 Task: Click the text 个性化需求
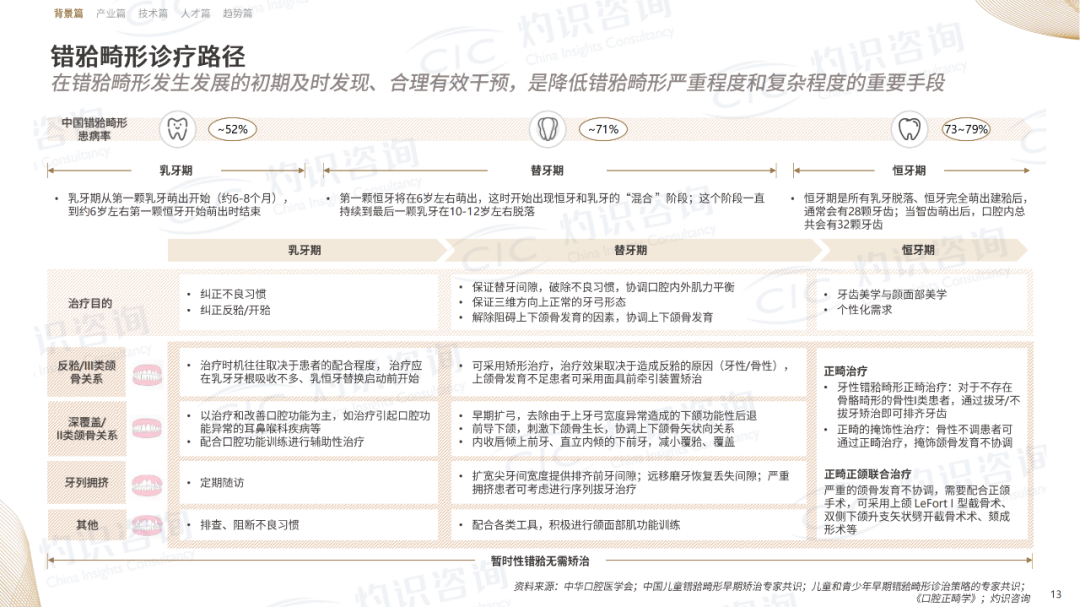[x=864, y=310]
